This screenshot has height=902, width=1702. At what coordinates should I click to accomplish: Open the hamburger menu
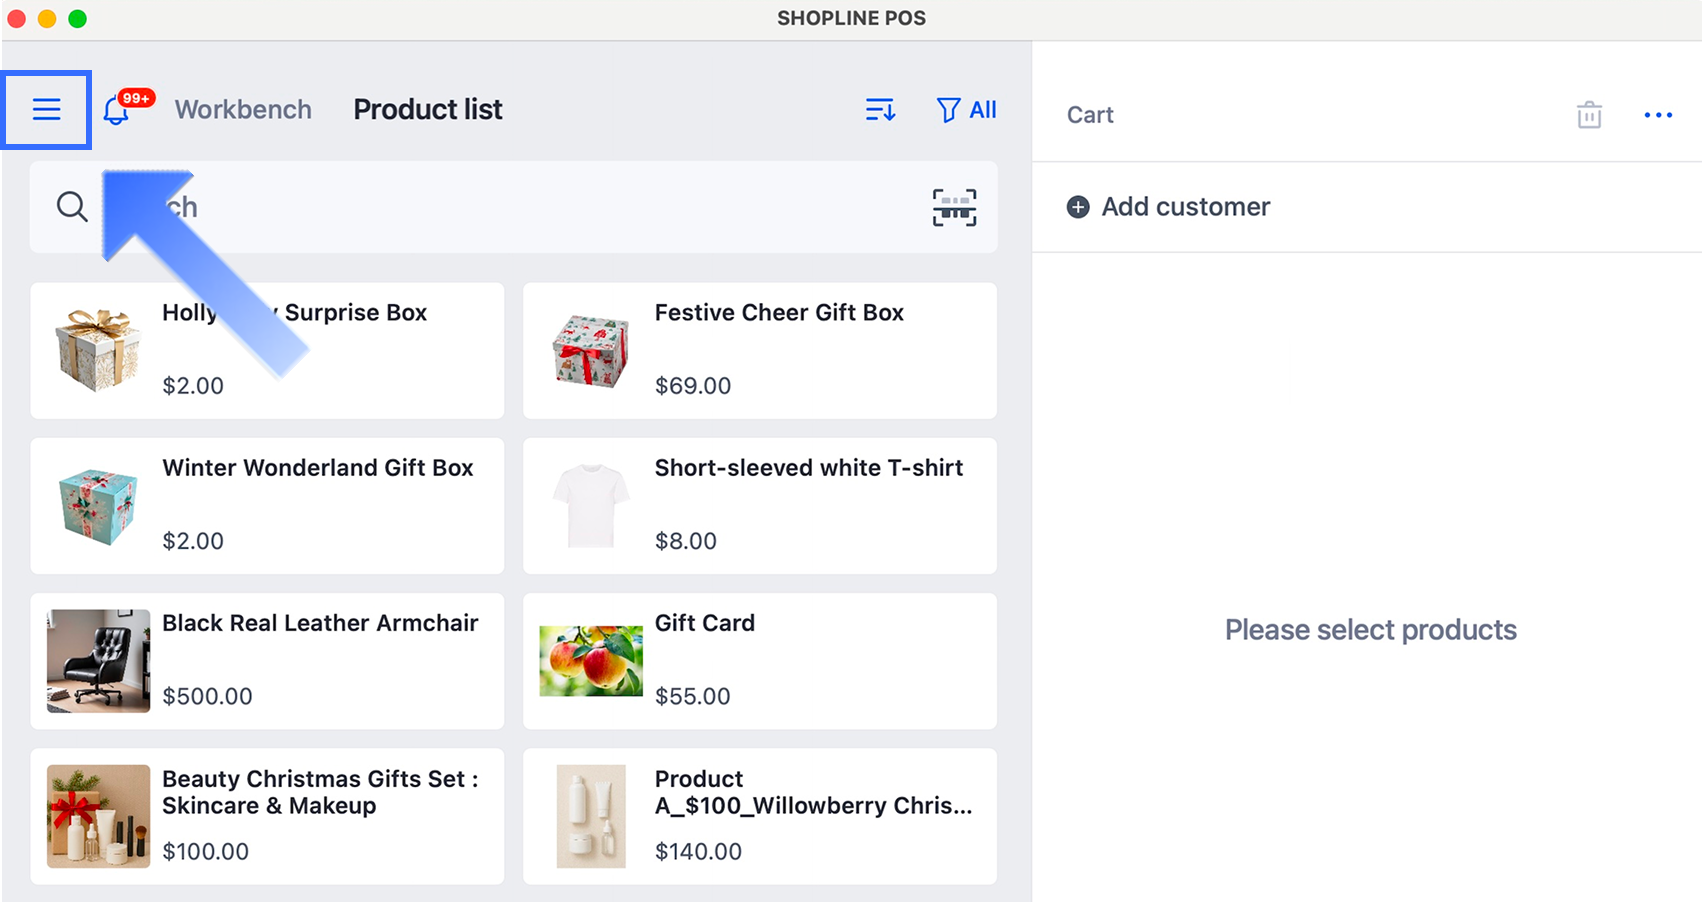click(47, 110)
